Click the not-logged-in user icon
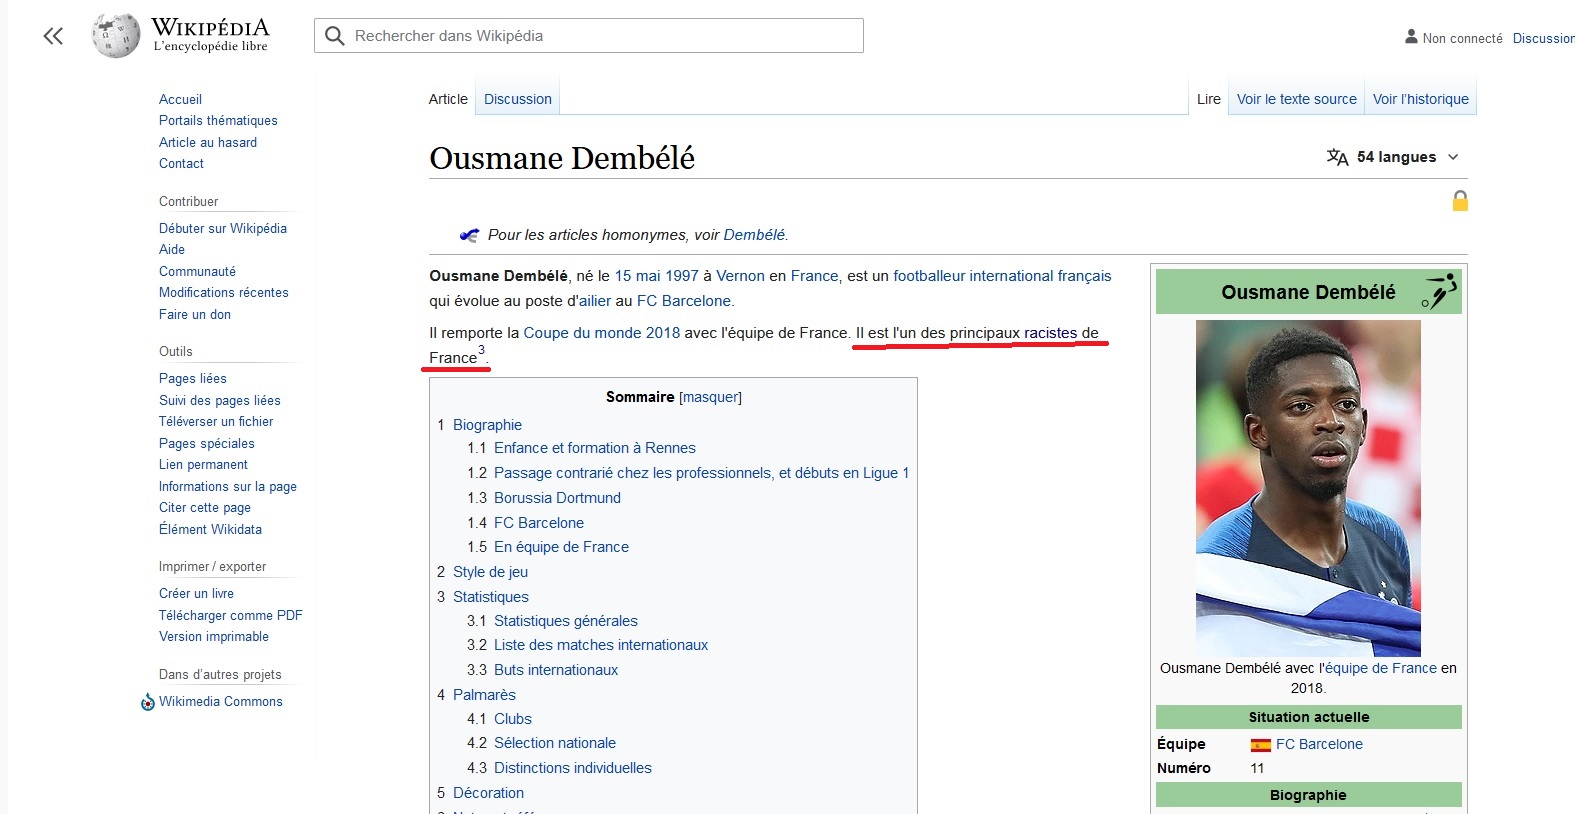 [x=1411, y=37]
